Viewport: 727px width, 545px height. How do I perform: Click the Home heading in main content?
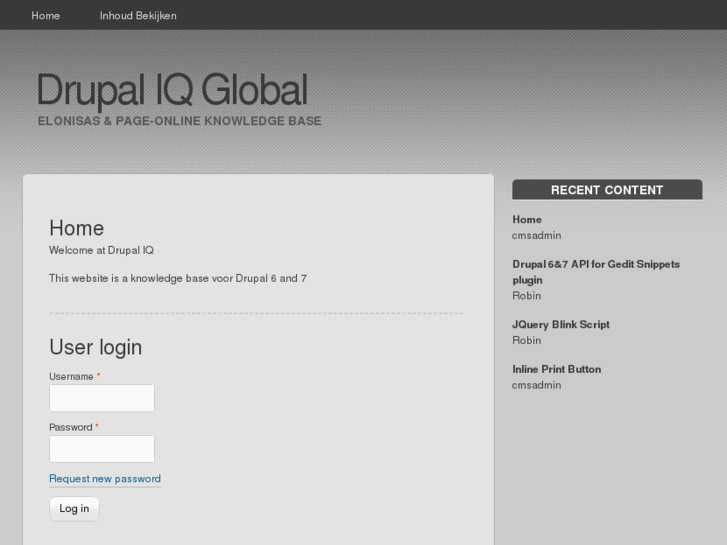tap(76, 228)
